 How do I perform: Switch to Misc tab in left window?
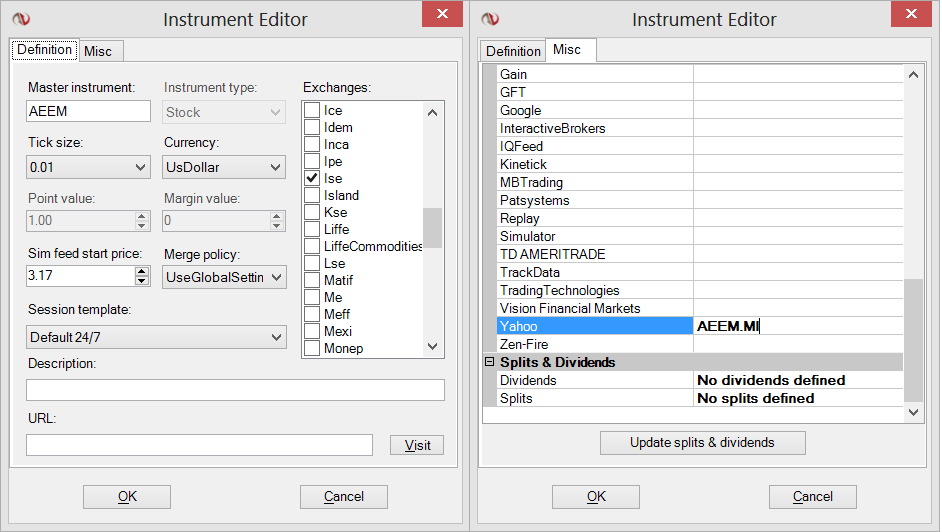tap(98, 51)
